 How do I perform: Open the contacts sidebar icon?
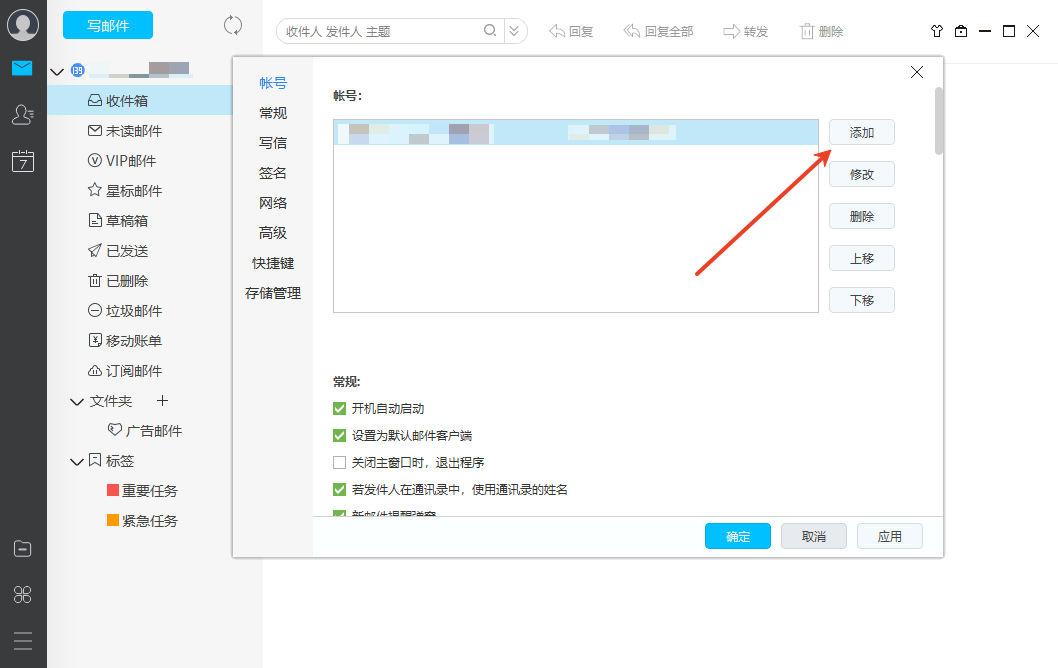point(22,115)
